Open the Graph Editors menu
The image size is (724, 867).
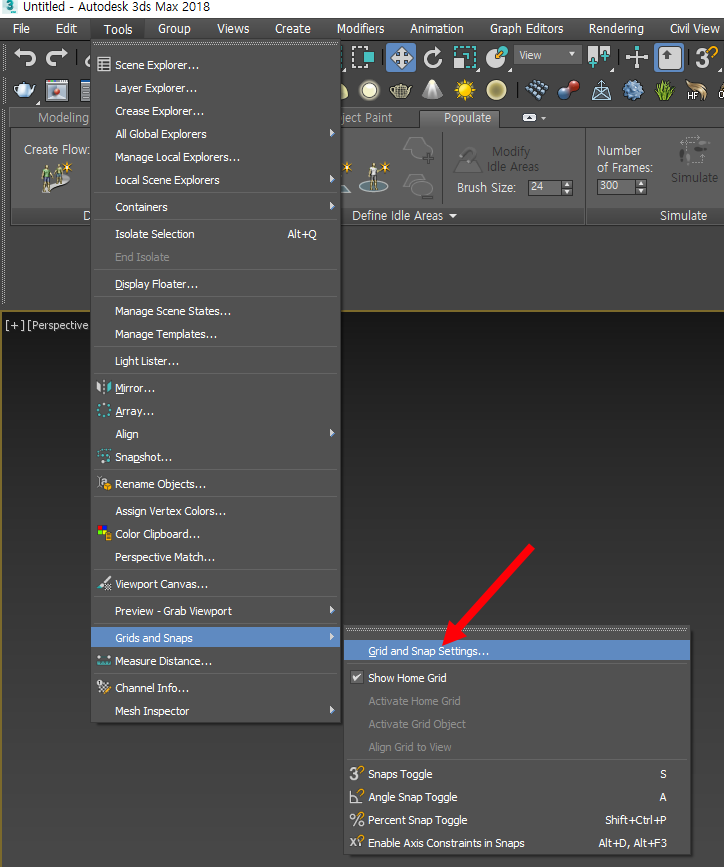[x=527, y=29]
